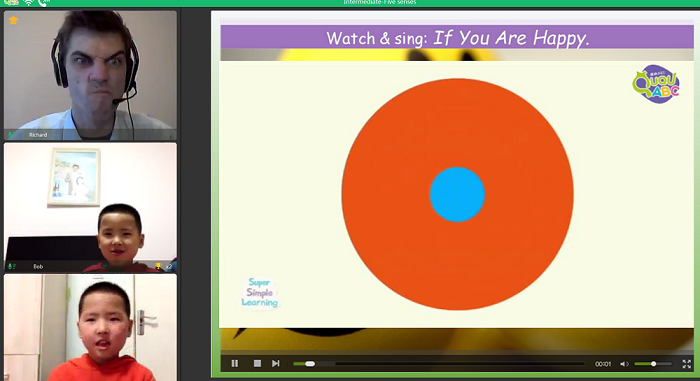Viewport: 700px width, 381px height.
Task: Click the Super Simple Learning logo
Action: coord(260,293)
